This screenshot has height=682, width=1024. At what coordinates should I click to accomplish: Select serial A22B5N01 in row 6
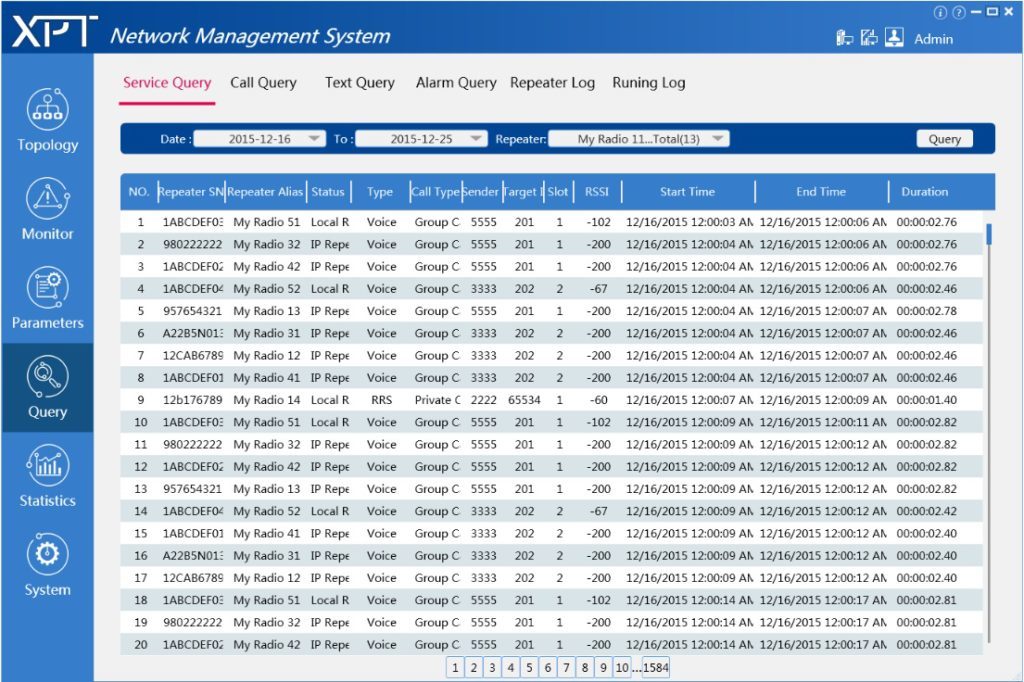193,333
